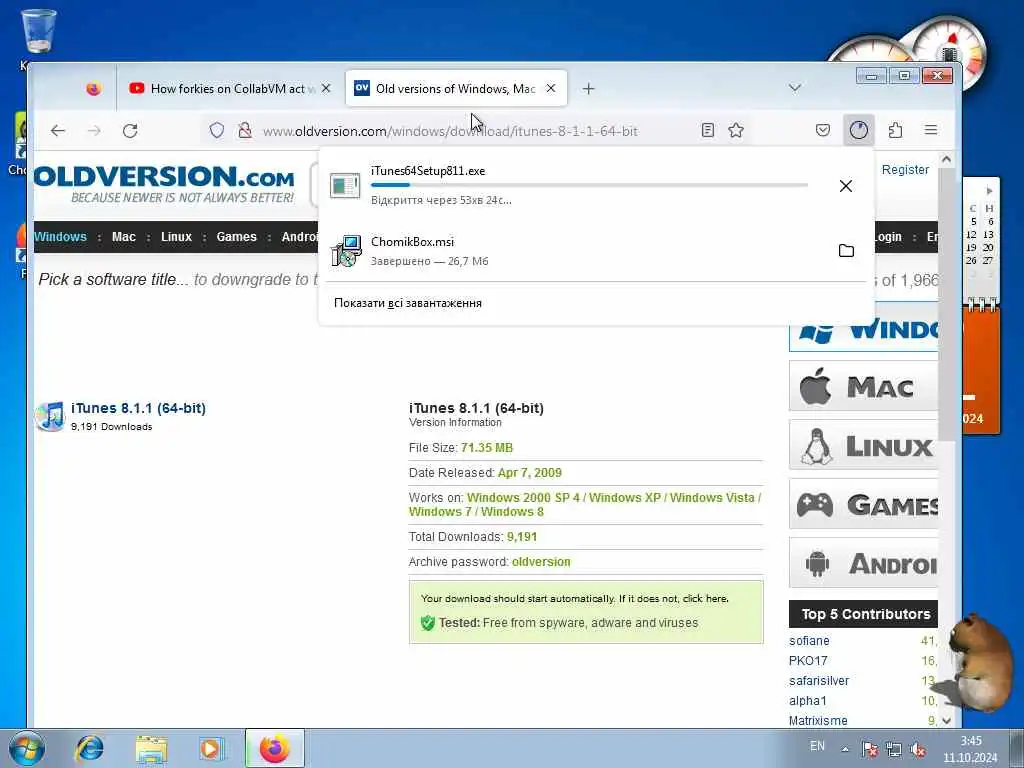Open the Linux category banner

coord(863,445)
